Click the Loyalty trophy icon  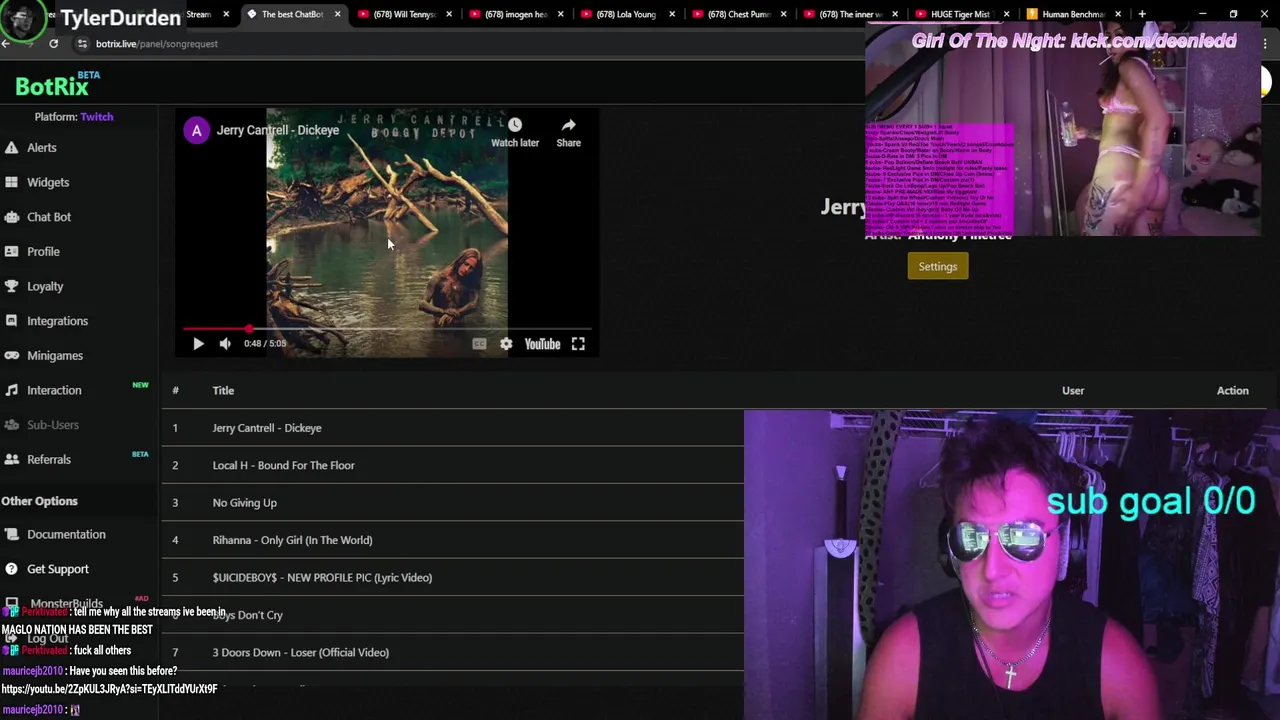click(11, 286)
